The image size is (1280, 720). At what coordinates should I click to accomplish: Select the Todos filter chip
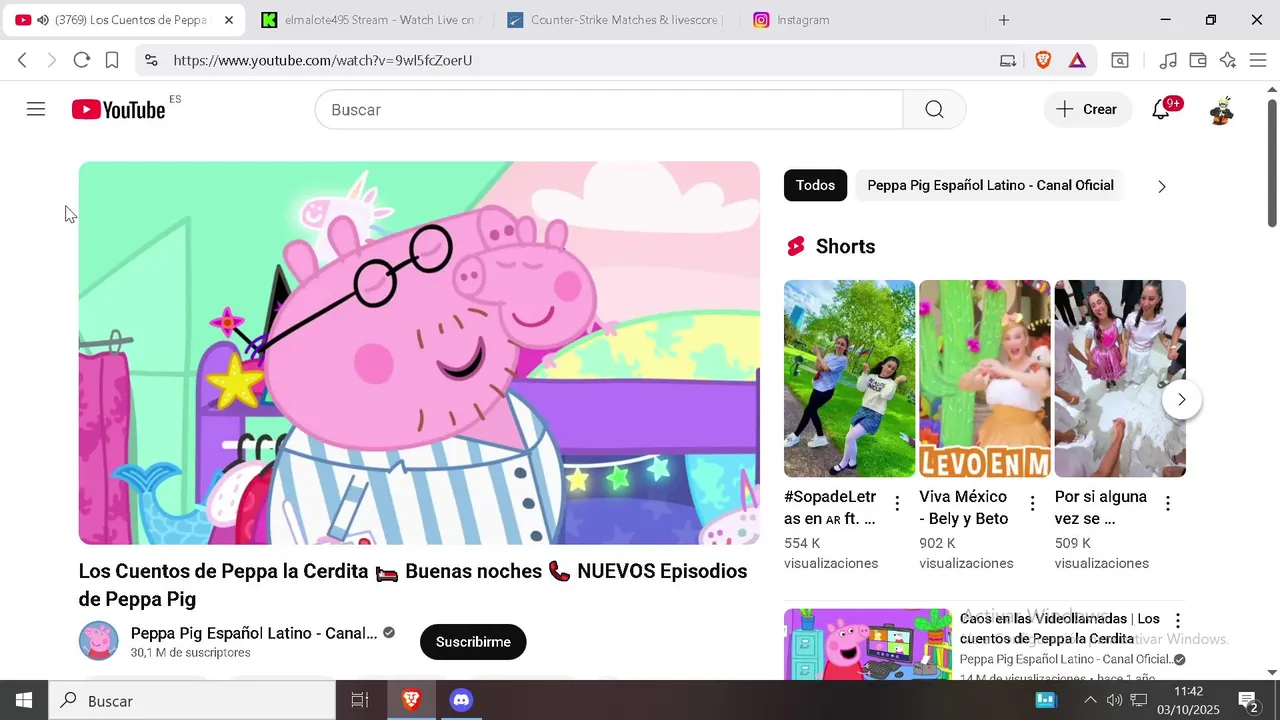point(815,185)
